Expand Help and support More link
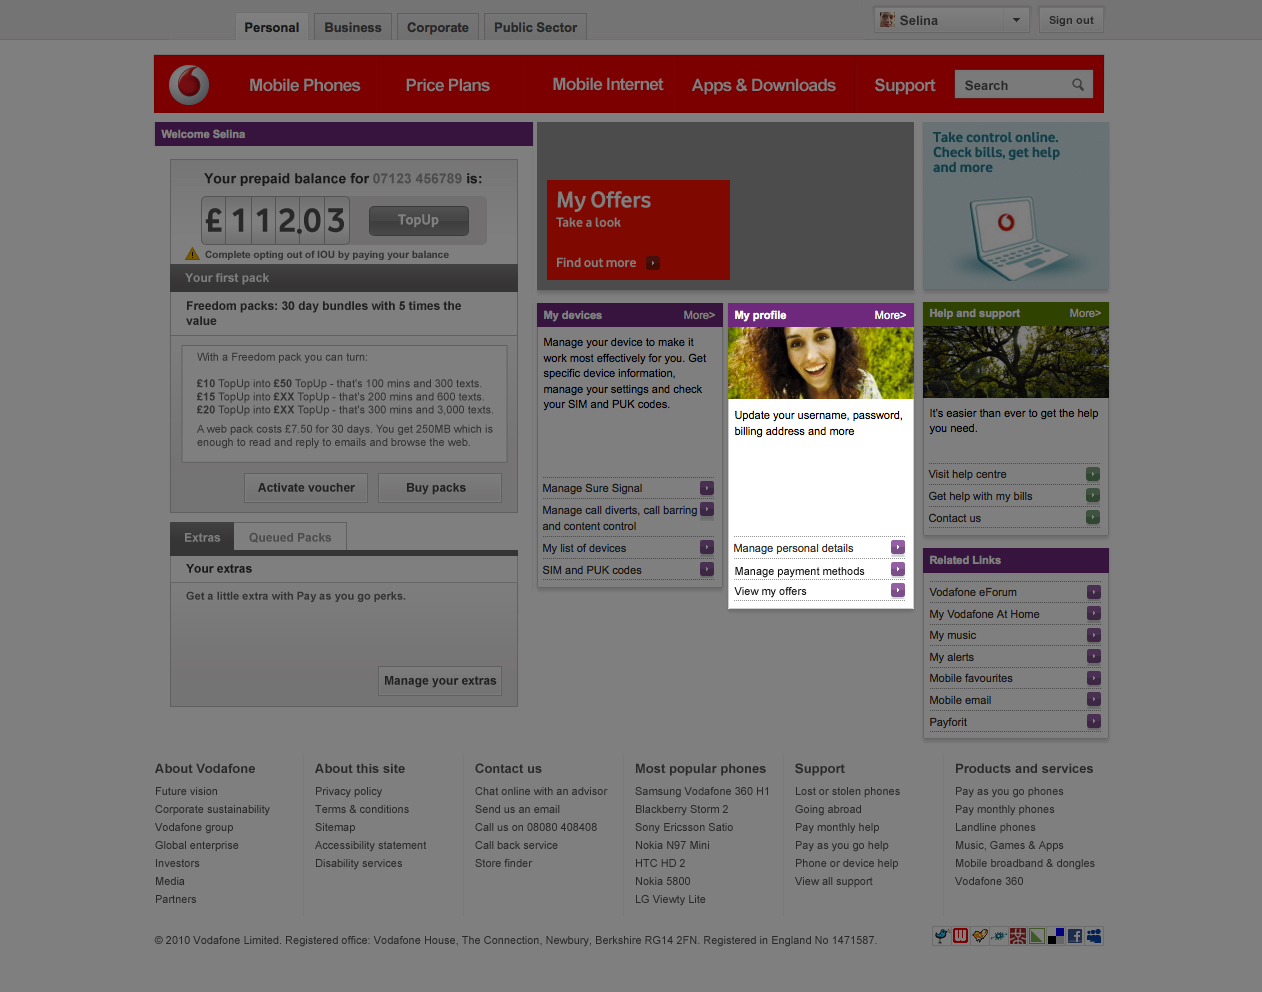The image size is (1262, 992). [x=1084, y=313]
